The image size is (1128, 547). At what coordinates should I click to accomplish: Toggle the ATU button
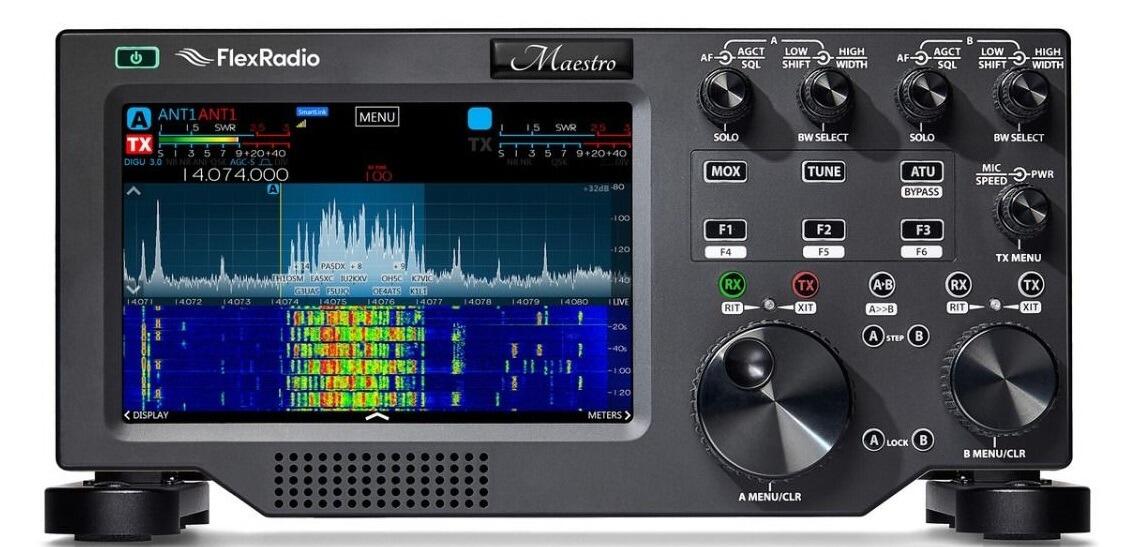pyautogui.click(x=922, y=171)
